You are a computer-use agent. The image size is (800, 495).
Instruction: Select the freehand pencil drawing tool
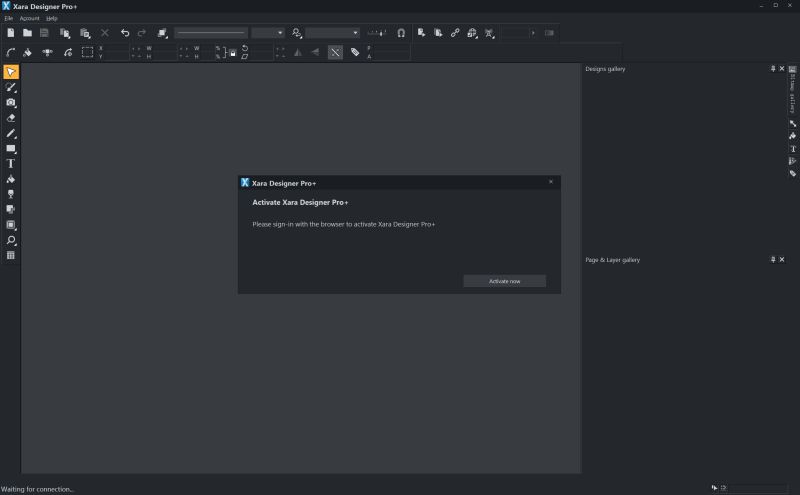tap(11, 133)
